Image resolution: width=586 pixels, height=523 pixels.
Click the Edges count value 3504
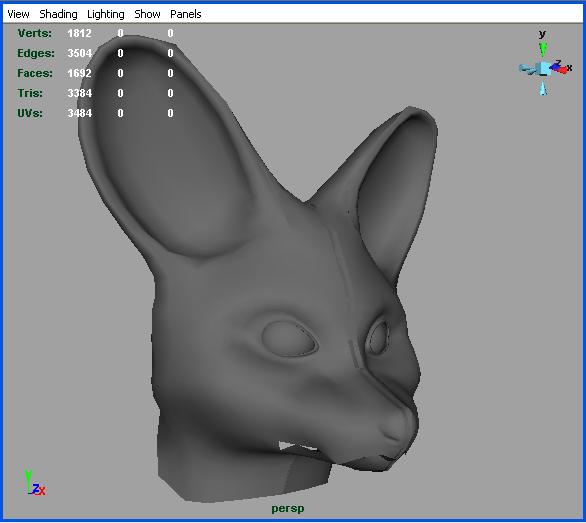click(x=80, y=53)
